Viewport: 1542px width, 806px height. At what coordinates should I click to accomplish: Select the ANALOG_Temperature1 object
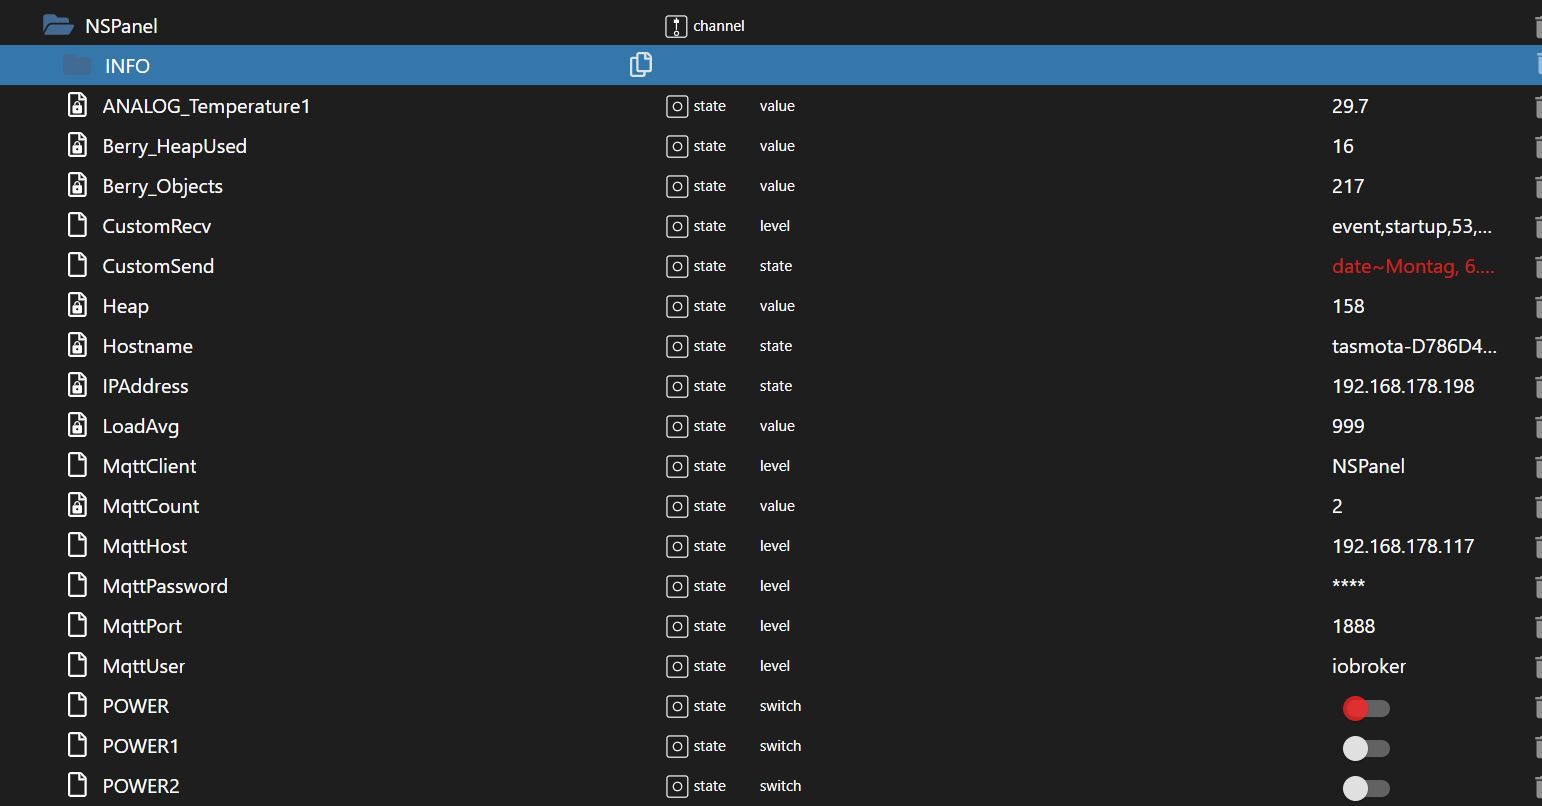tap(206, 106)
